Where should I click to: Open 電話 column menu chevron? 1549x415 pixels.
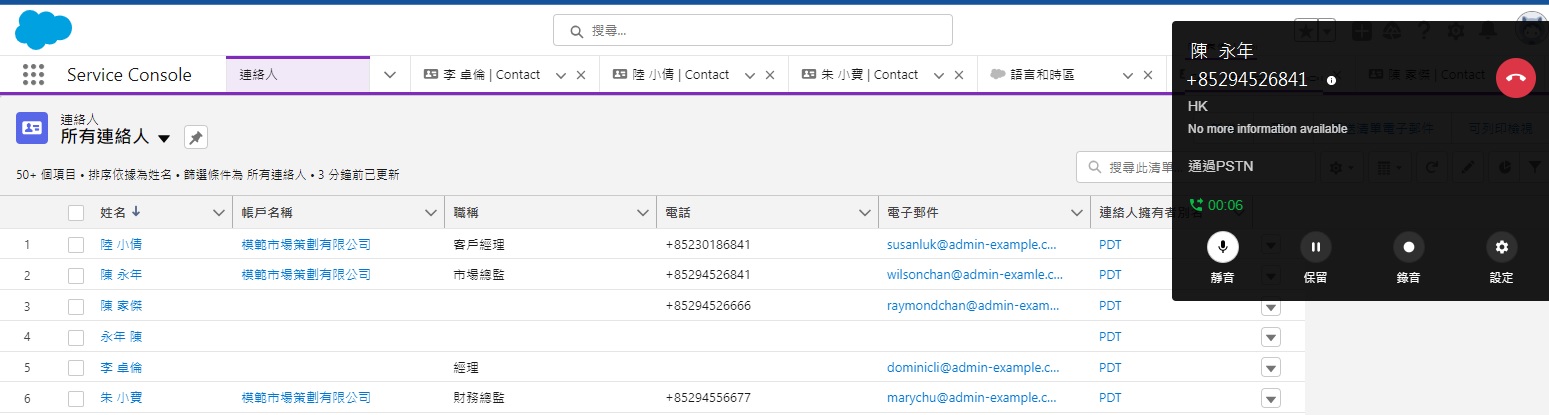pyautogui.click(x=866, y=212)
